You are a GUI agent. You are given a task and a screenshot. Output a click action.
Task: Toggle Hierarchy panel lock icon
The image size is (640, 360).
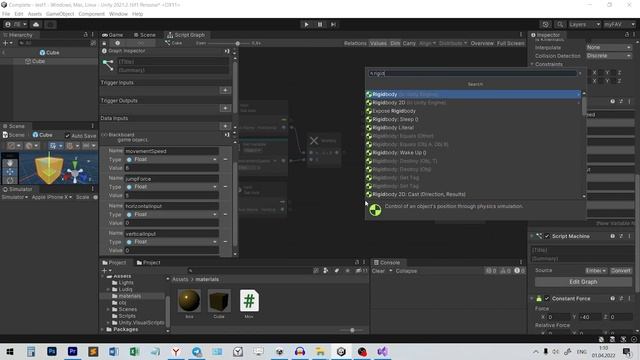click(85, 35)
